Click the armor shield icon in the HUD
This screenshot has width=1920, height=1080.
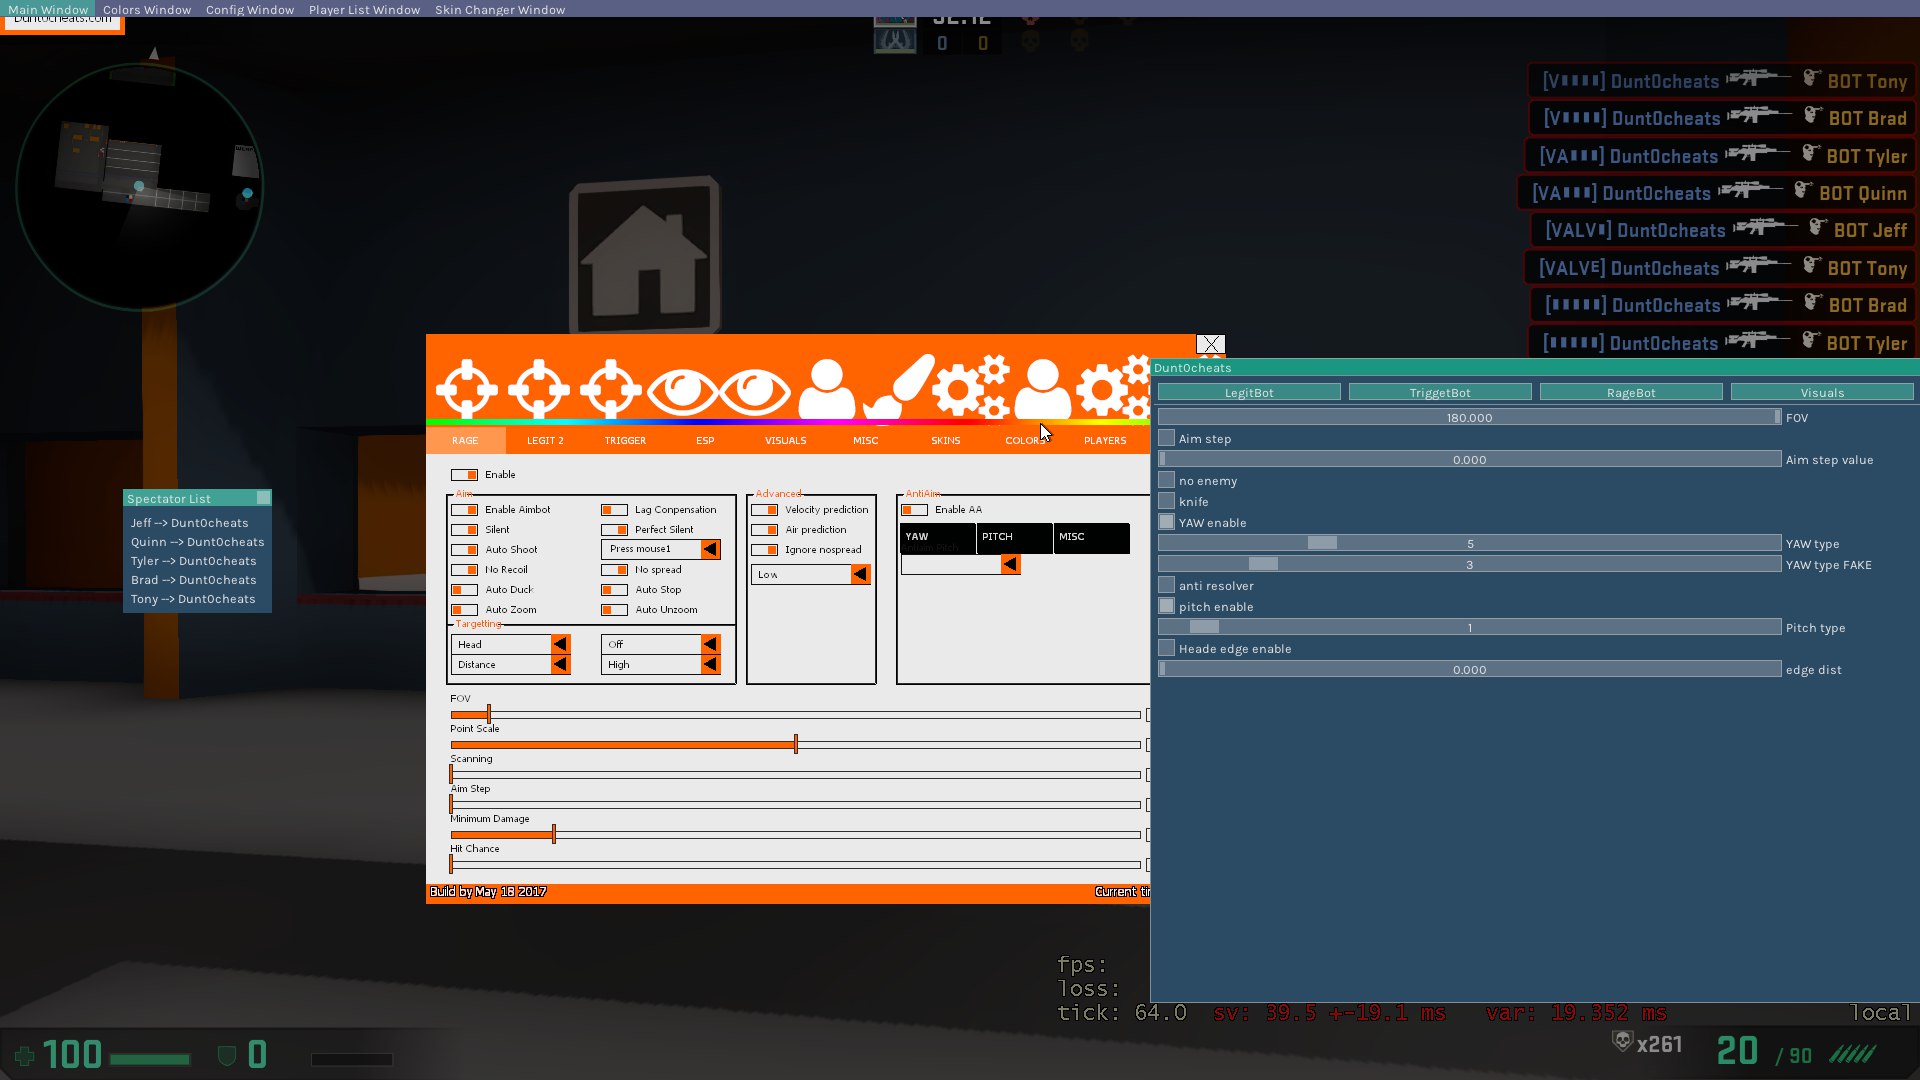(x=227, y=1056)
